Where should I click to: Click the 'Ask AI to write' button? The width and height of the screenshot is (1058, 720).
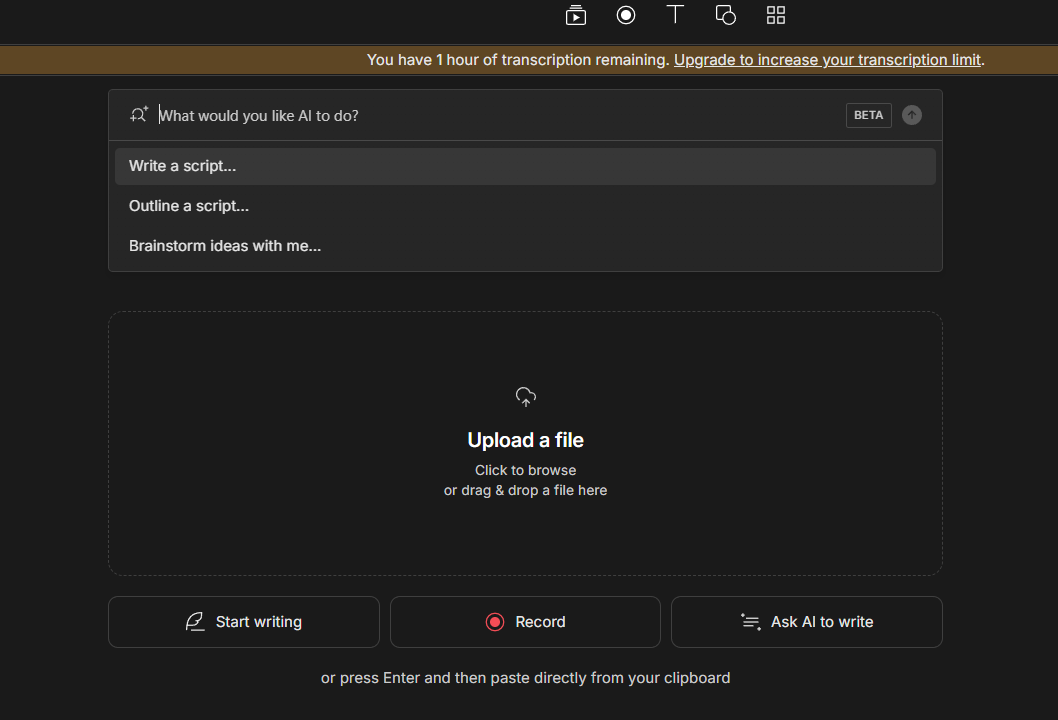point(807,622)
